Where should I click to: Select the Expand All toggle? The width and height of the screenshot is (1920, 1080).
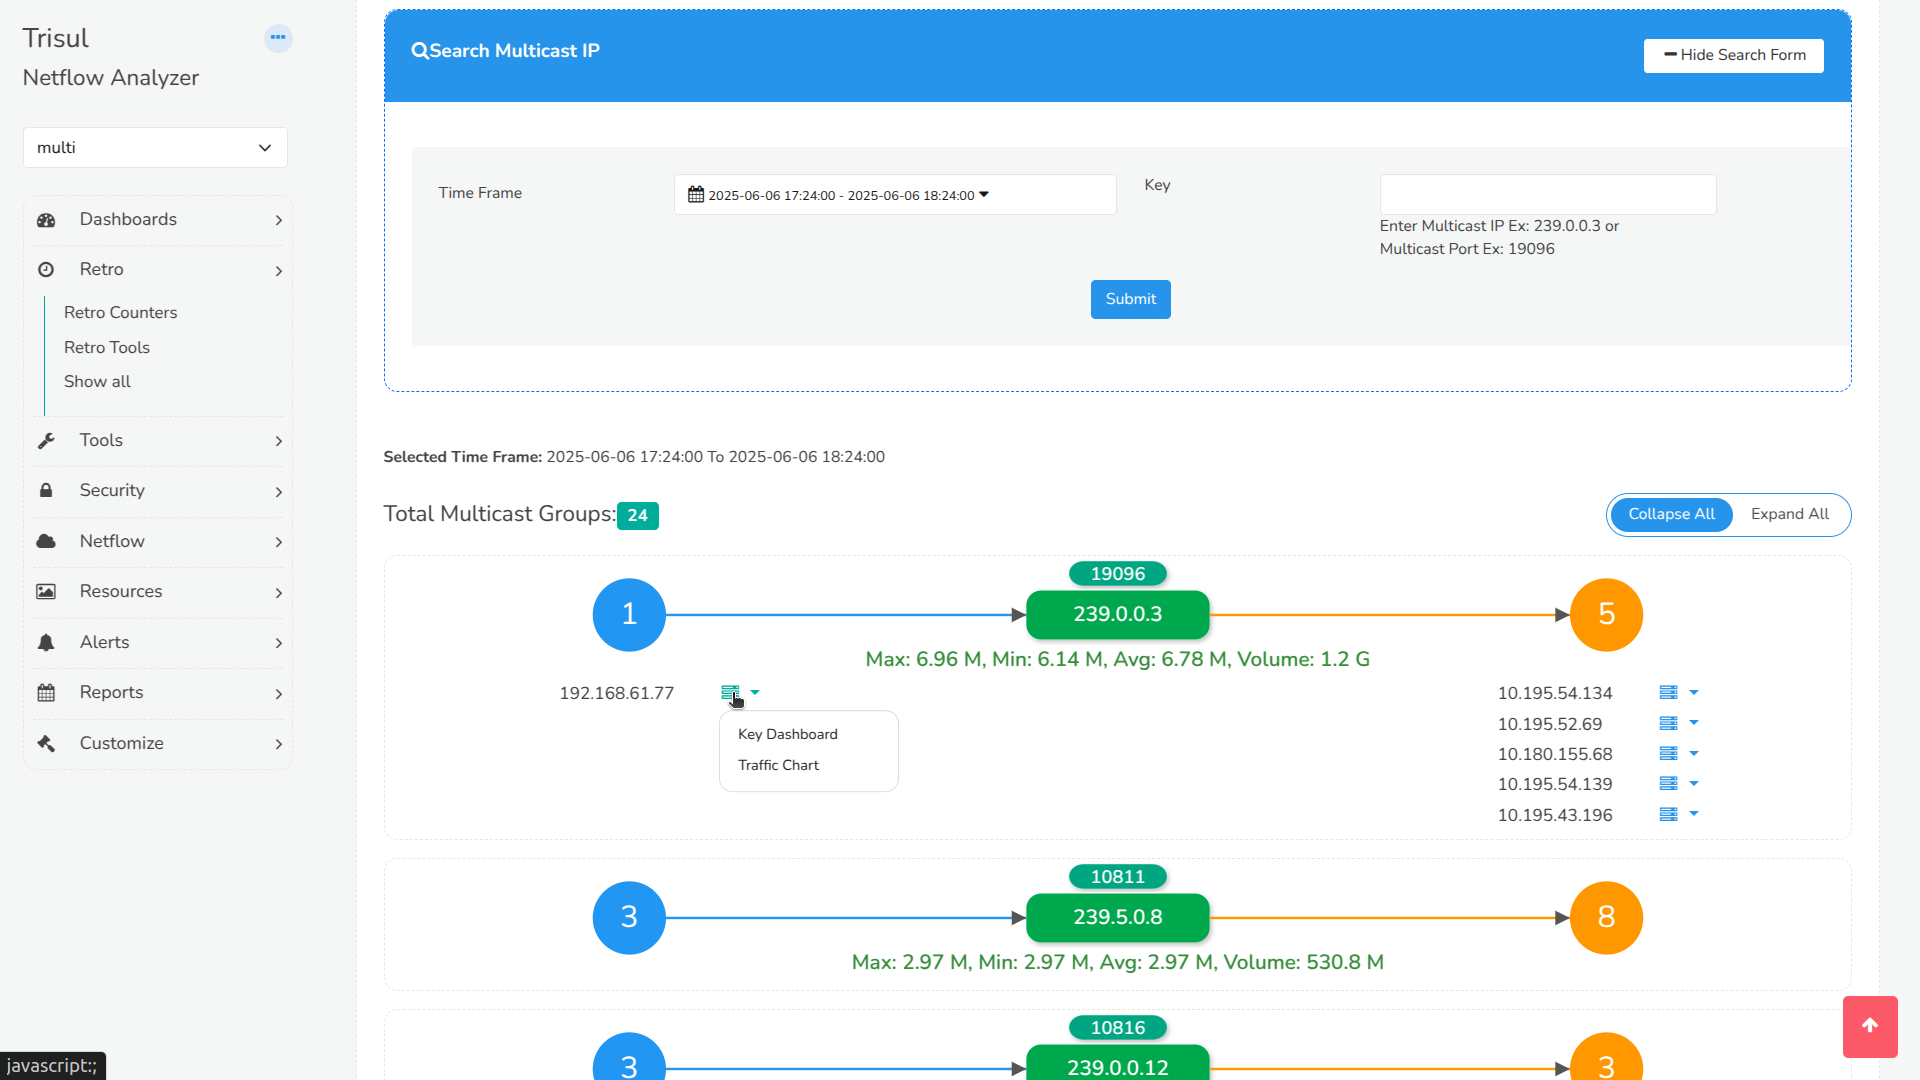1789,514
